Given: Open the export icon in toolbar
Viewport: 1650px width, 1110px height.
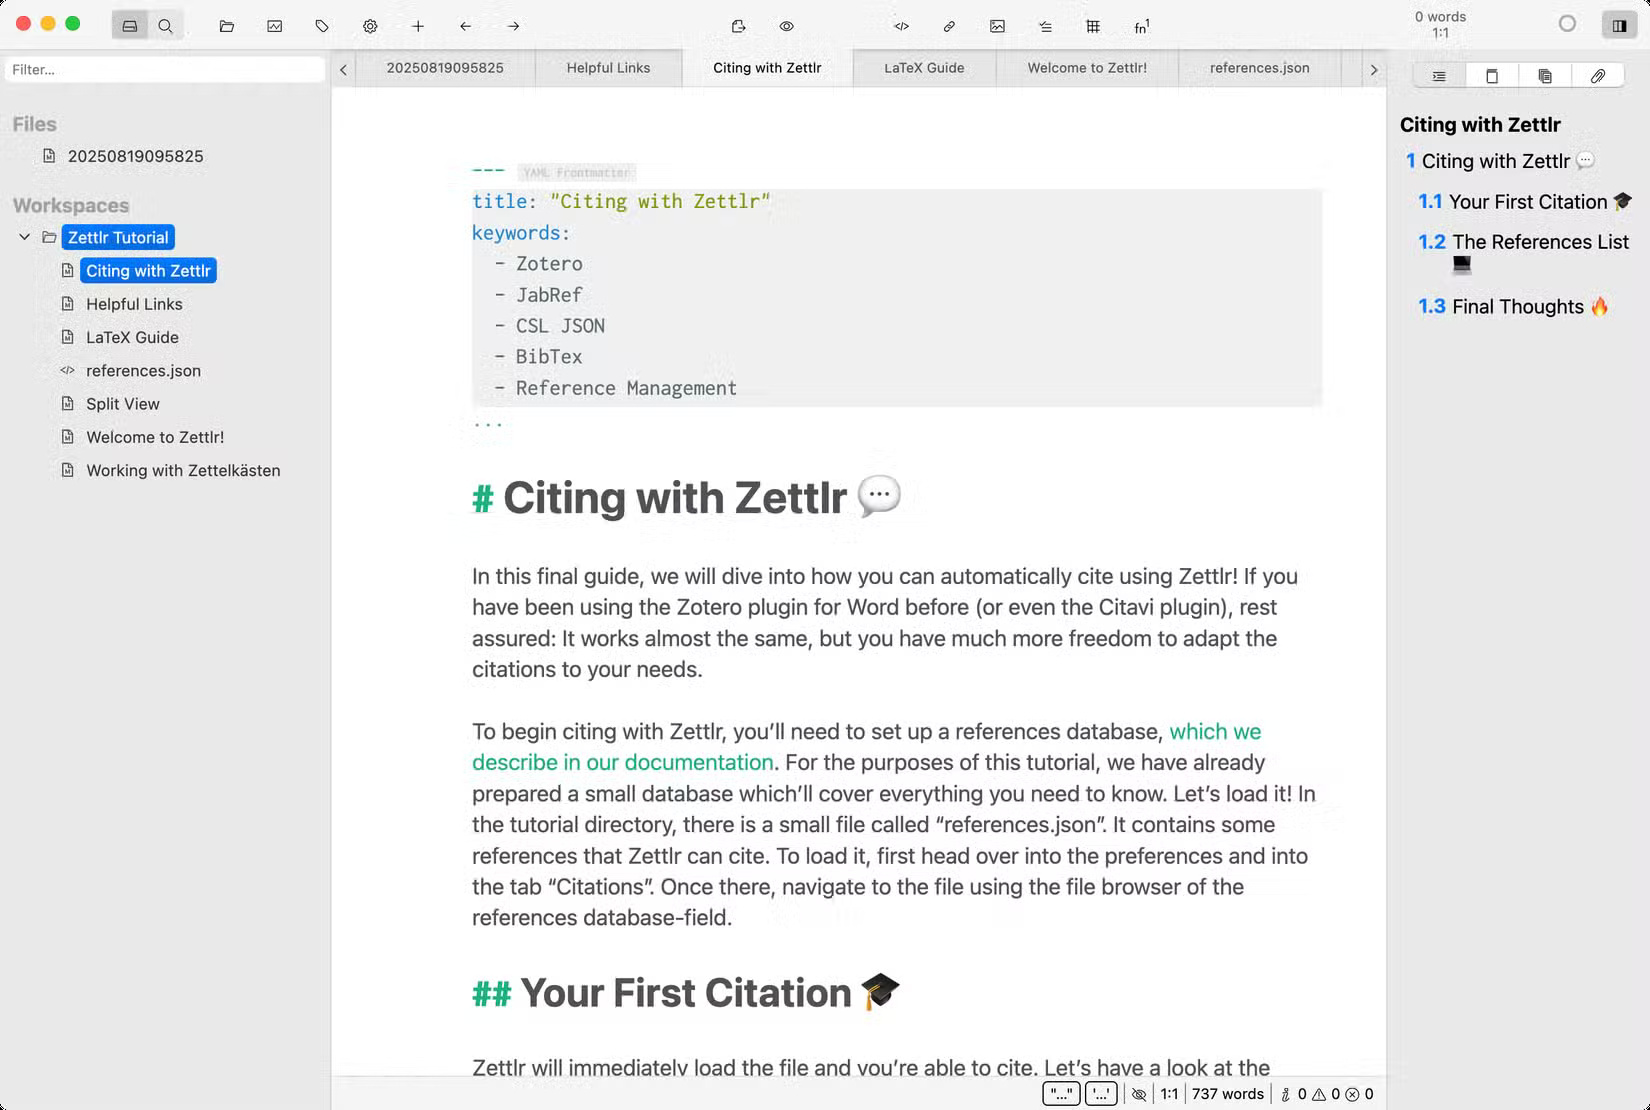Looking at the screenshot, I should coord(739,26).
